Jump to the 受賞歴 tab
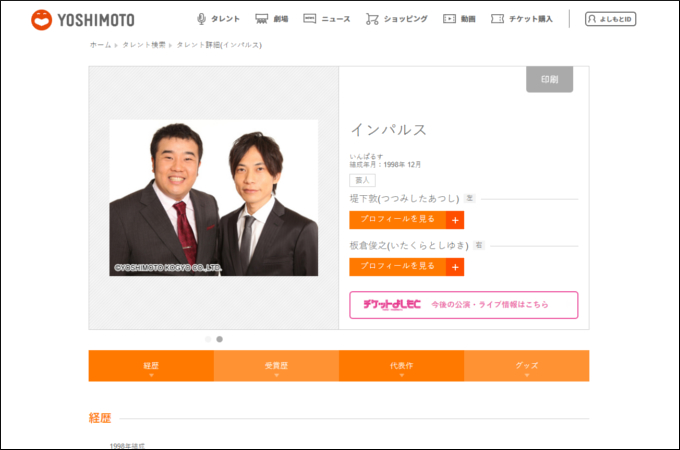 276,366
